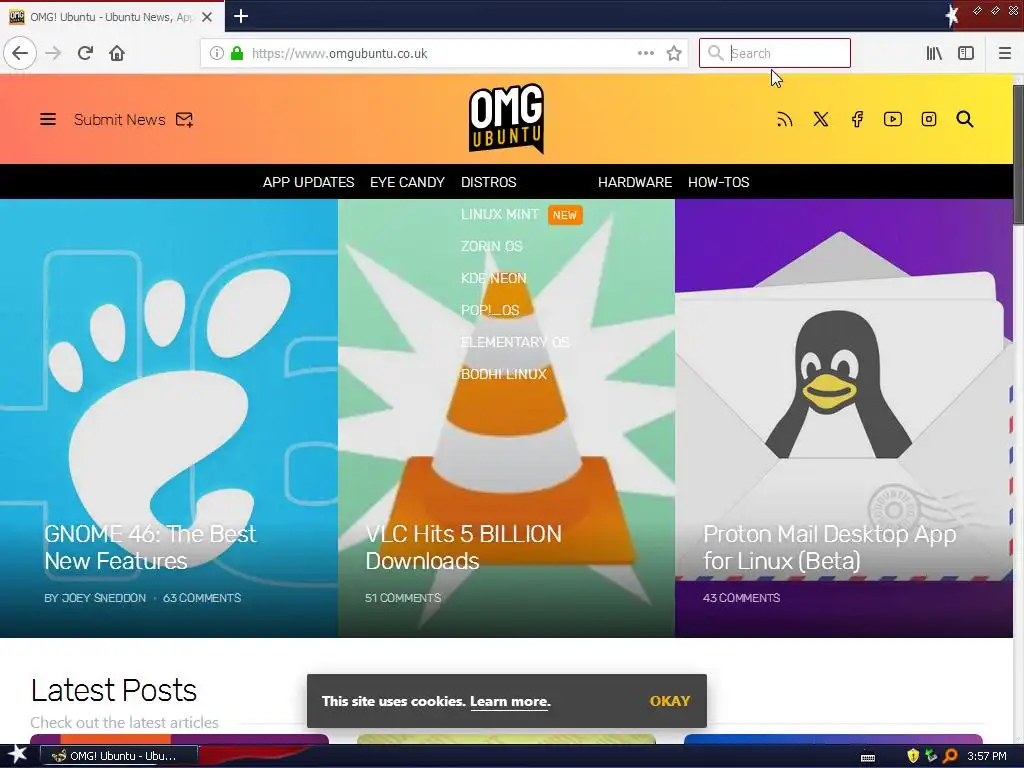Toggle the browser sidebar view
The height and width of the screenshot is (768, 1024).
click(x=966, y=53)
